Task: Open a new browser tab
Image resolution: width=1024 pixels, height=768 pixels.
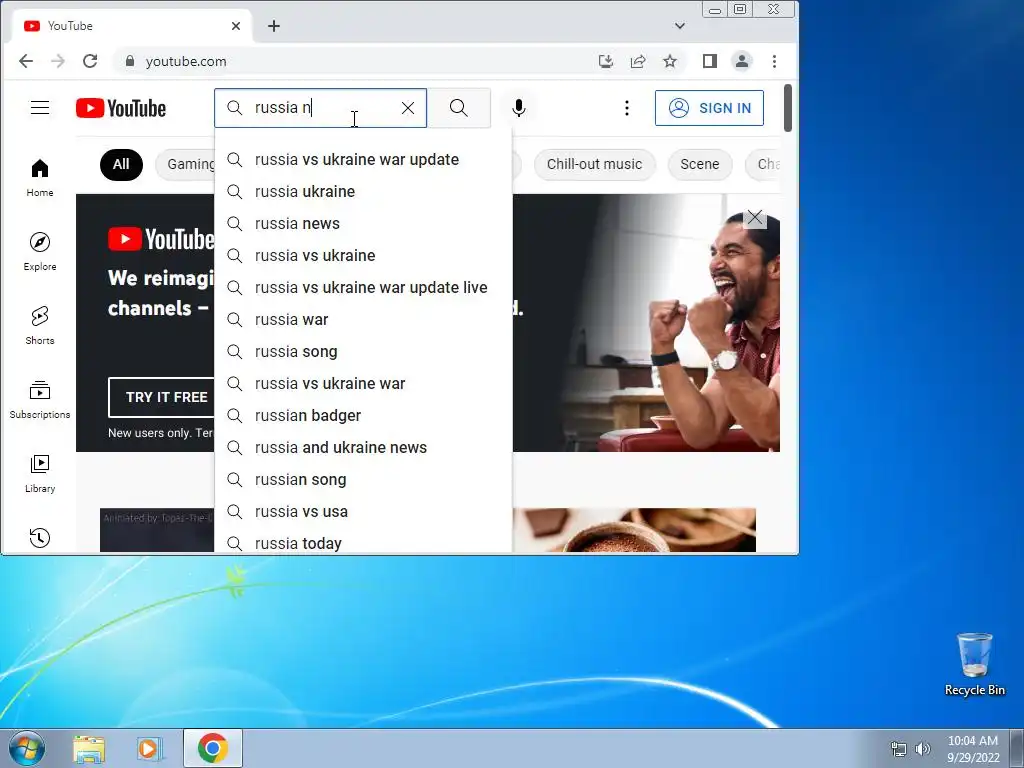Action: (274, 26)
